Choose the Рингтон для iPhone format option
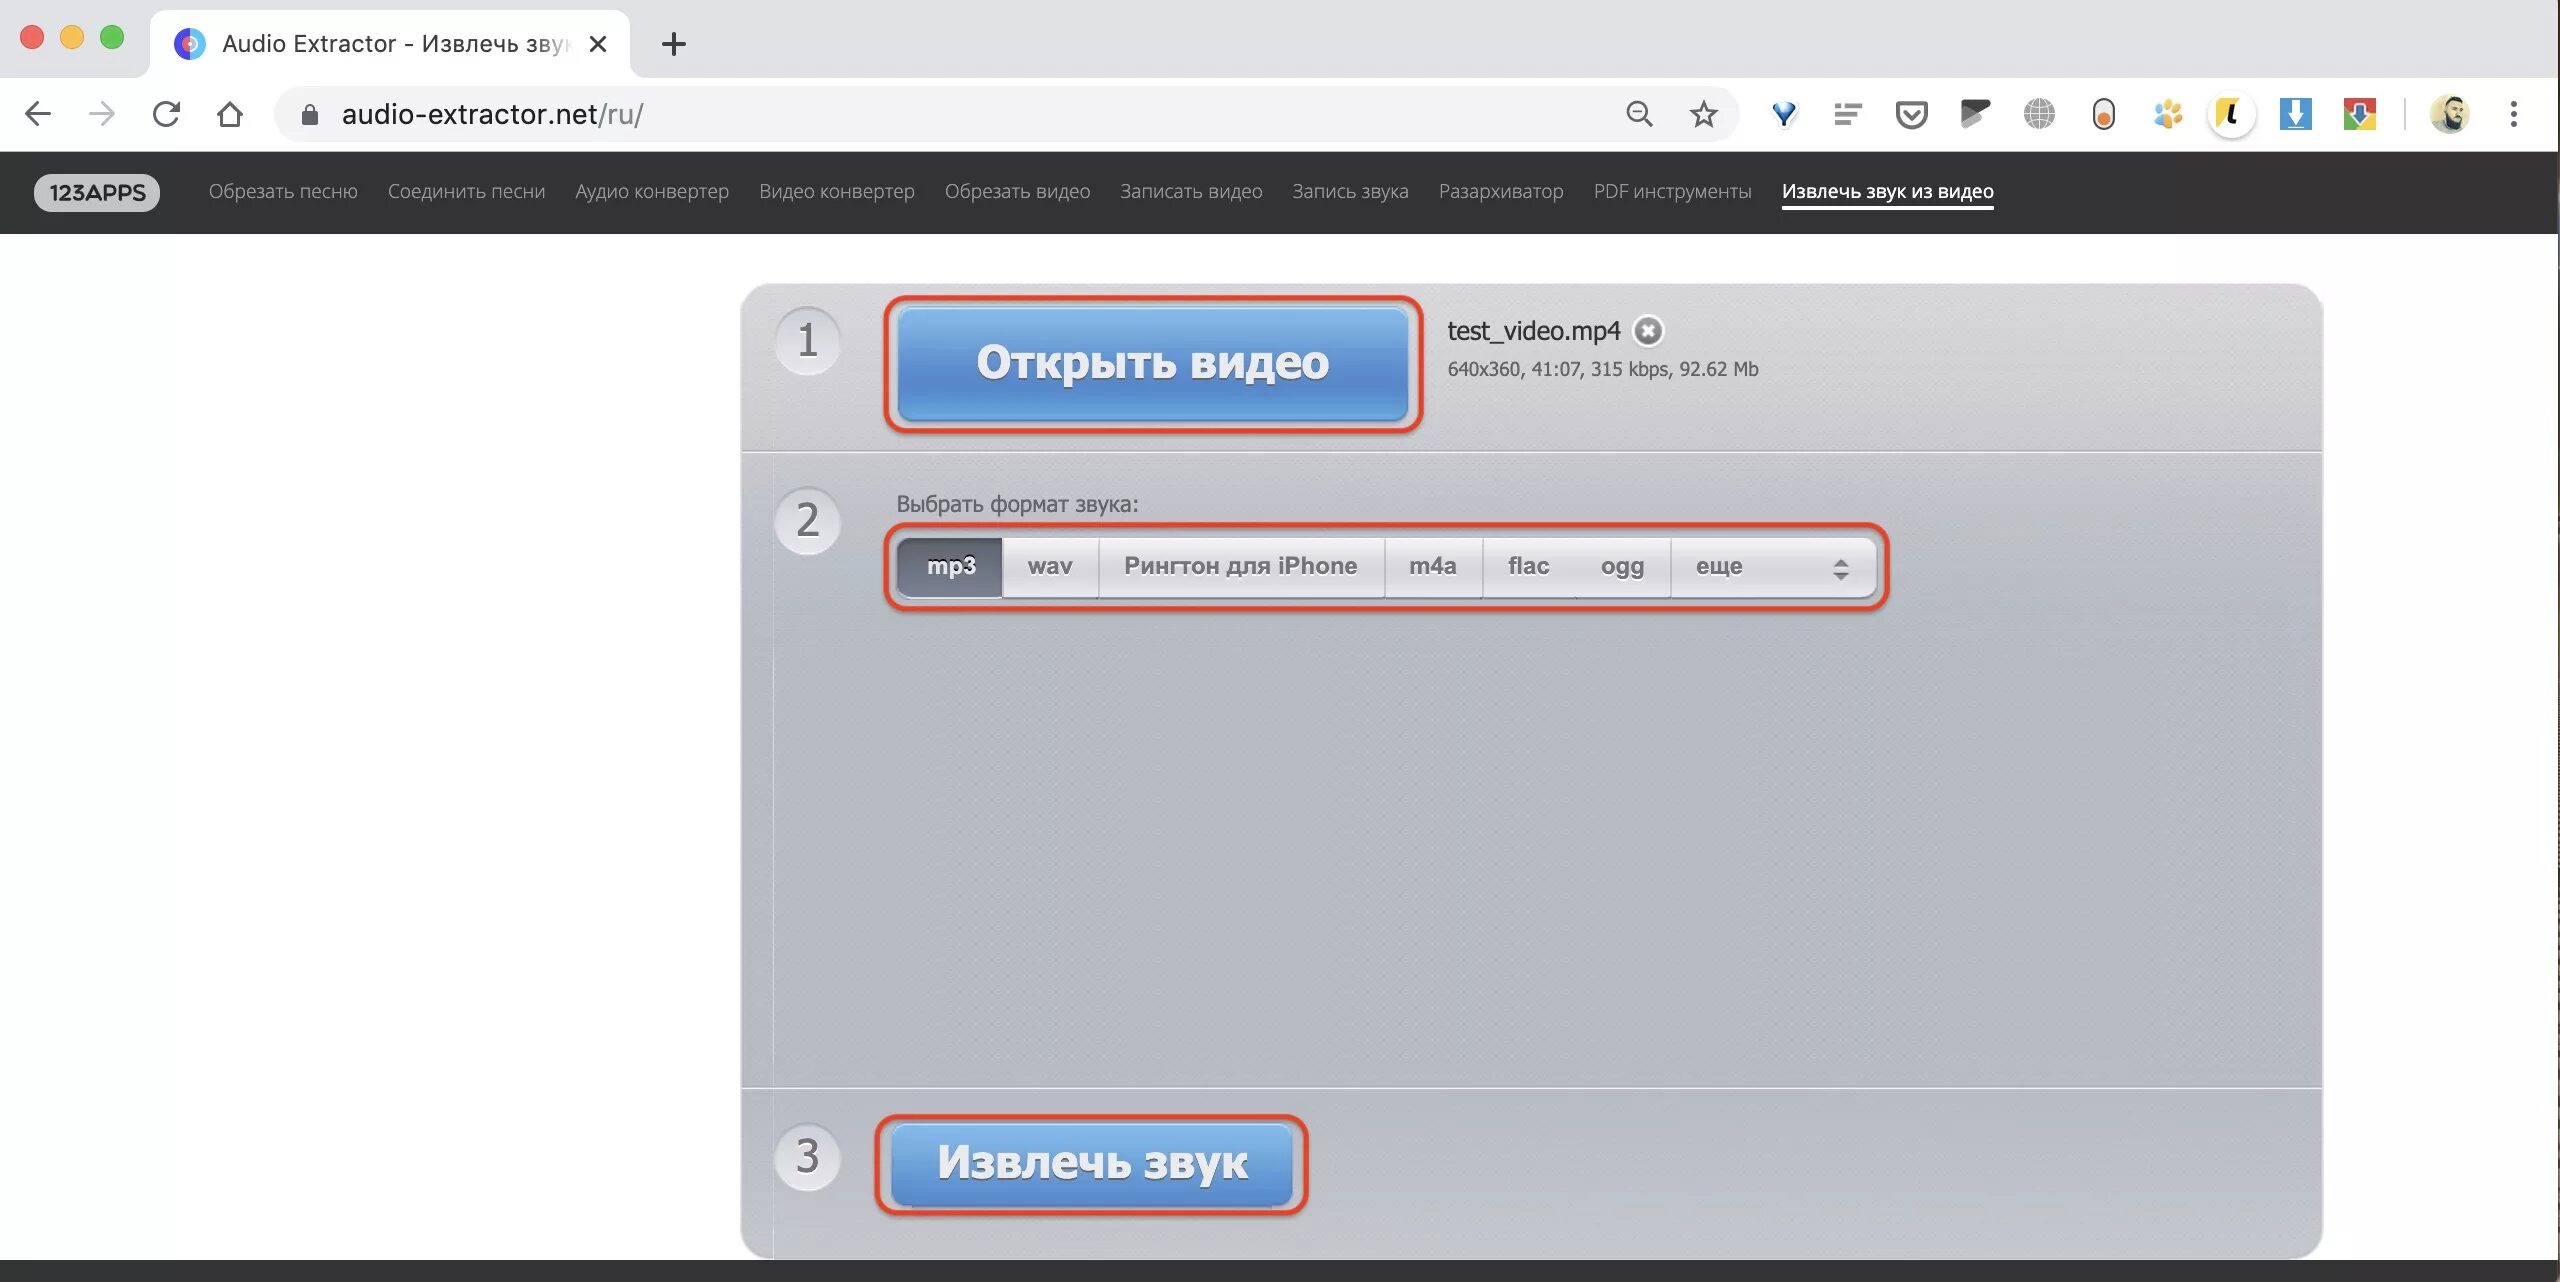 click(1240, 567)
